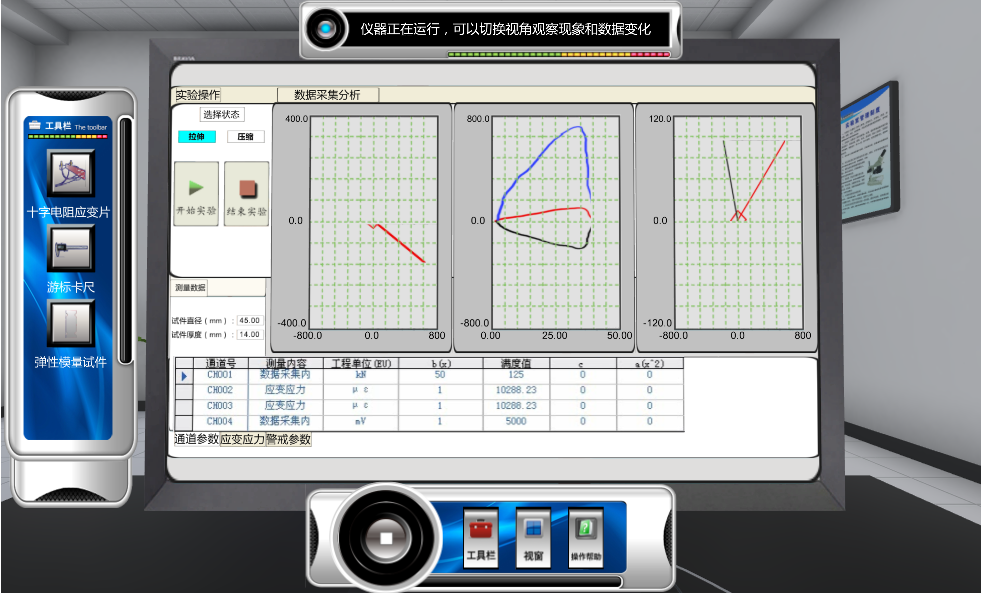Pick the 游标卡尺 caliper tool
The image size is (982, 593).
(71, 248)
